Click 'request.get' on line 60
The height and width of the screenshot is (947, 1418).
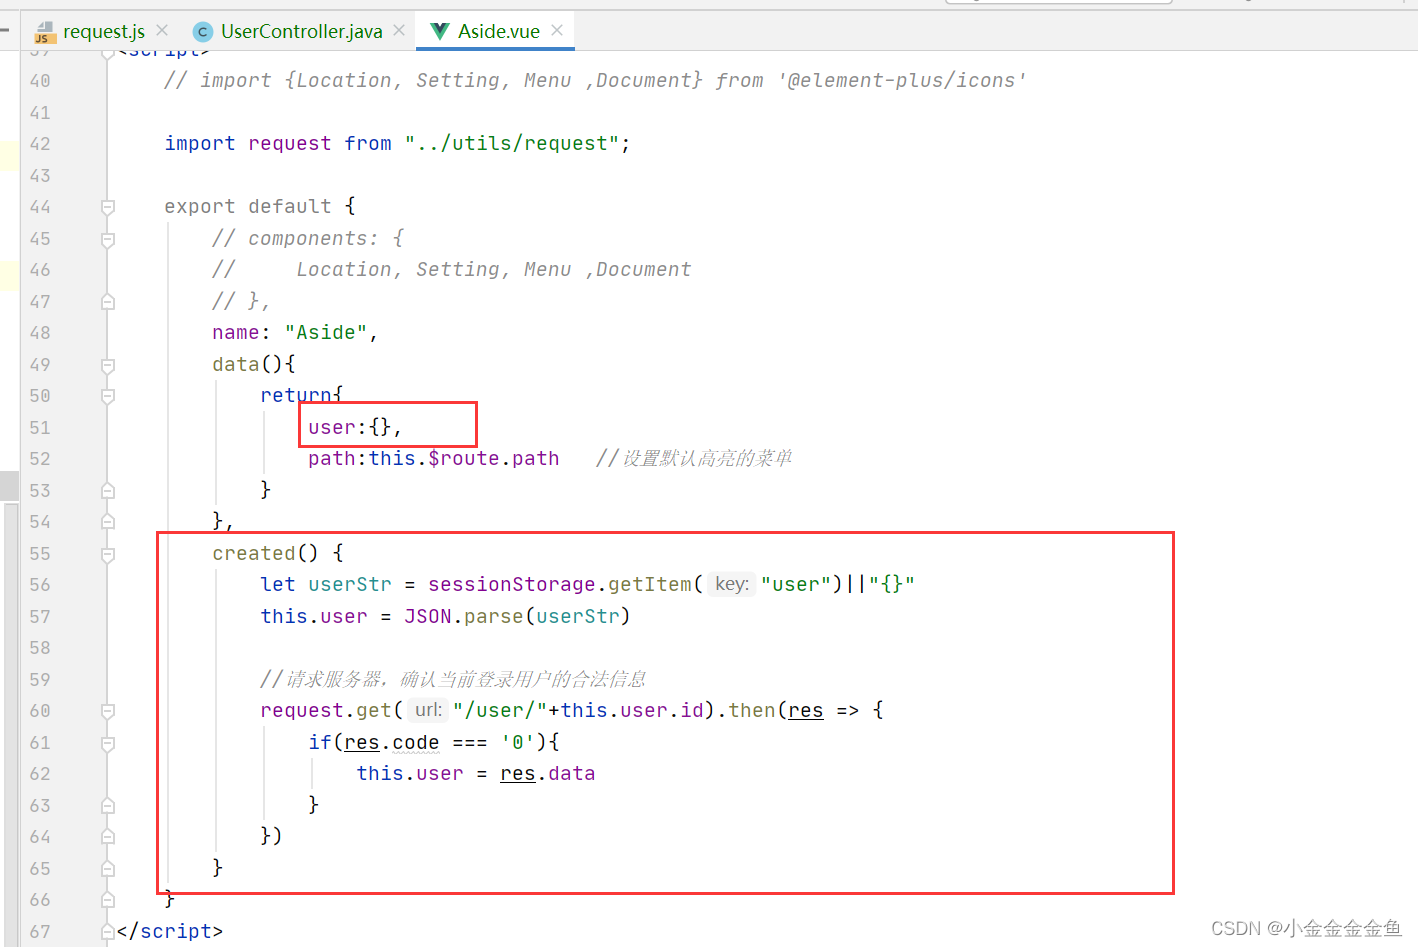pos(326,711)
